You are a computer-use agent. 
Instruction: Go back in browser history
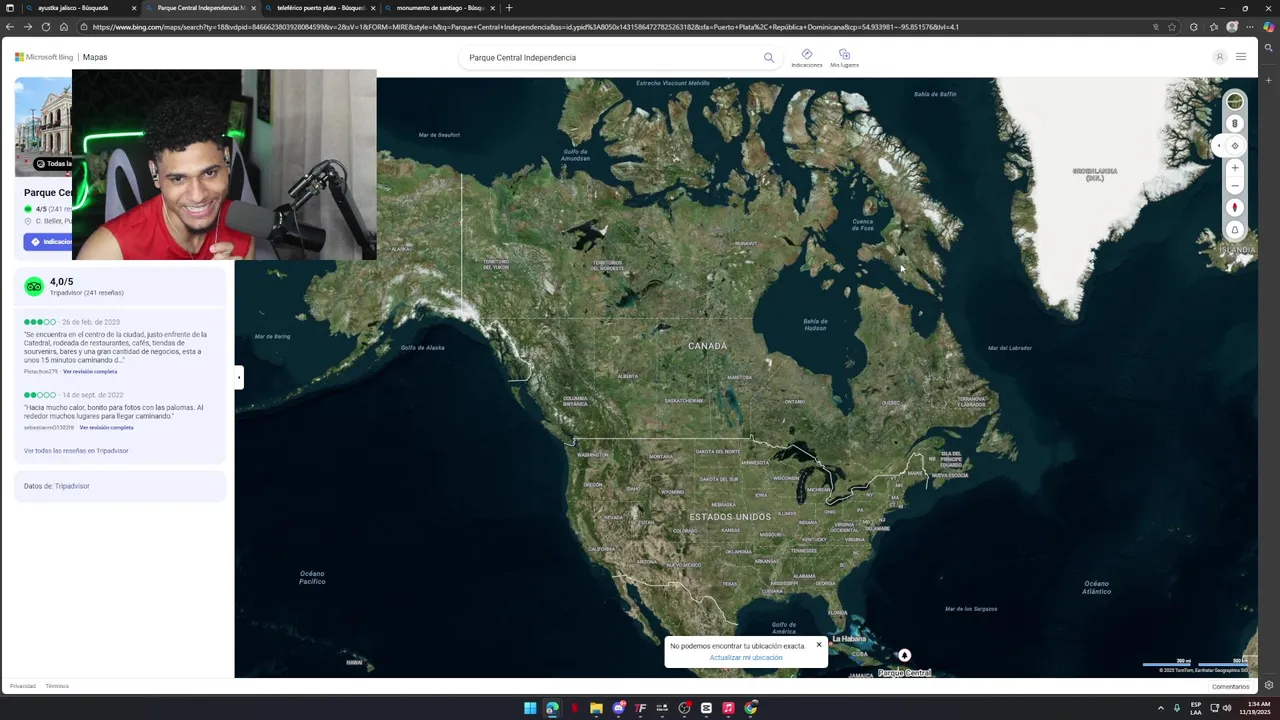pyautogui.click(x=9, y=27)
